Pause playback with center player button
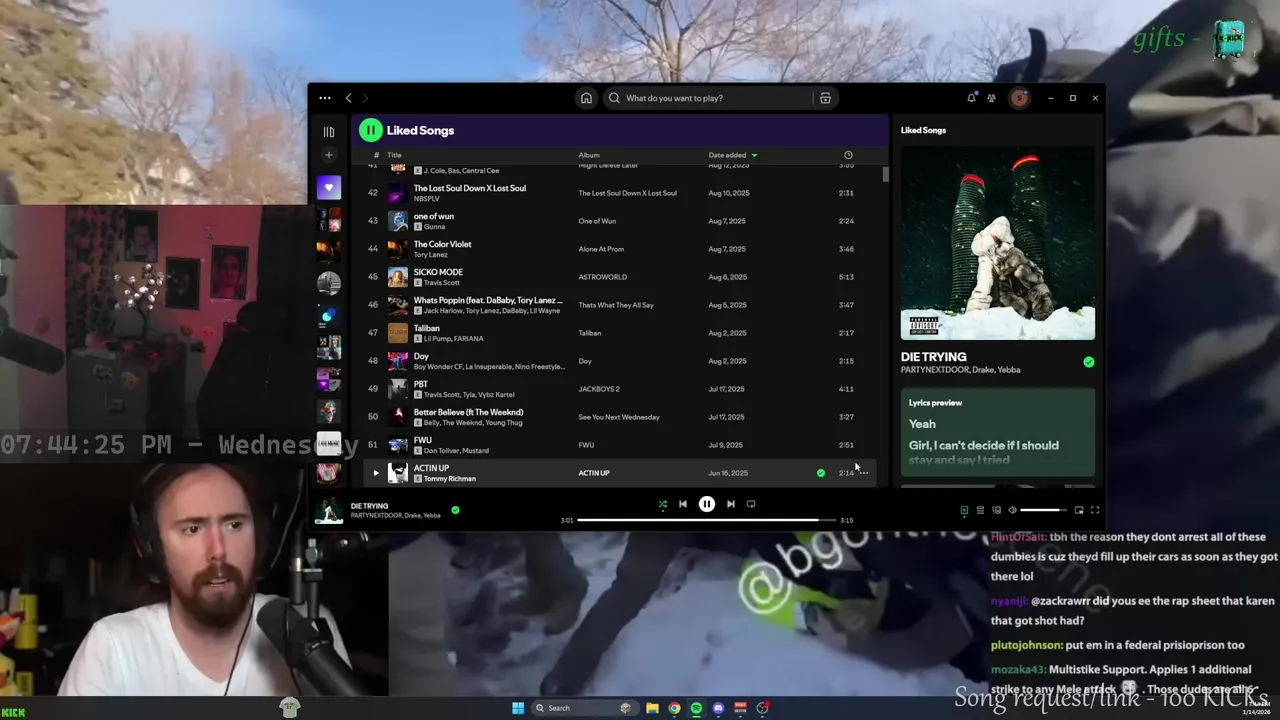Screen dimensions: 1280x720 707,504
